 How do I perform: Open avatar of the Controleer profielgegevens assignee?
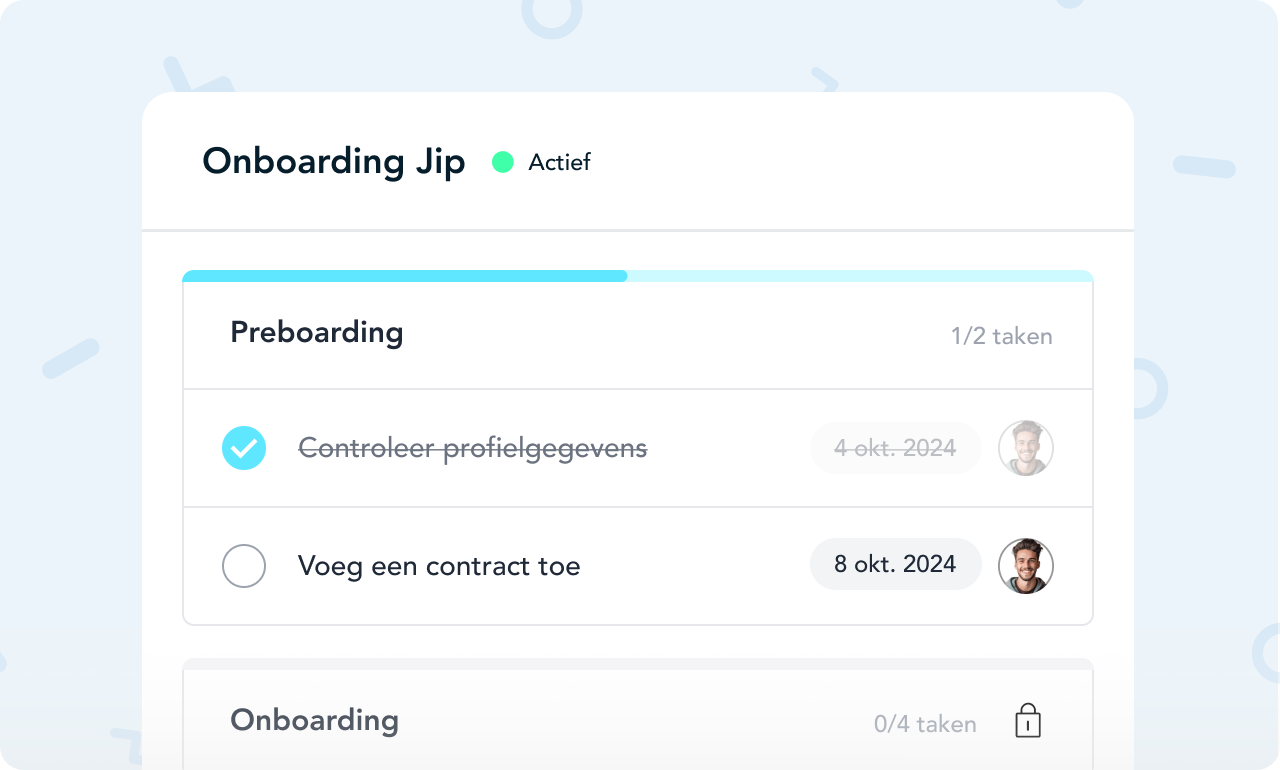pyautogui.click(x=1026, y=448)
